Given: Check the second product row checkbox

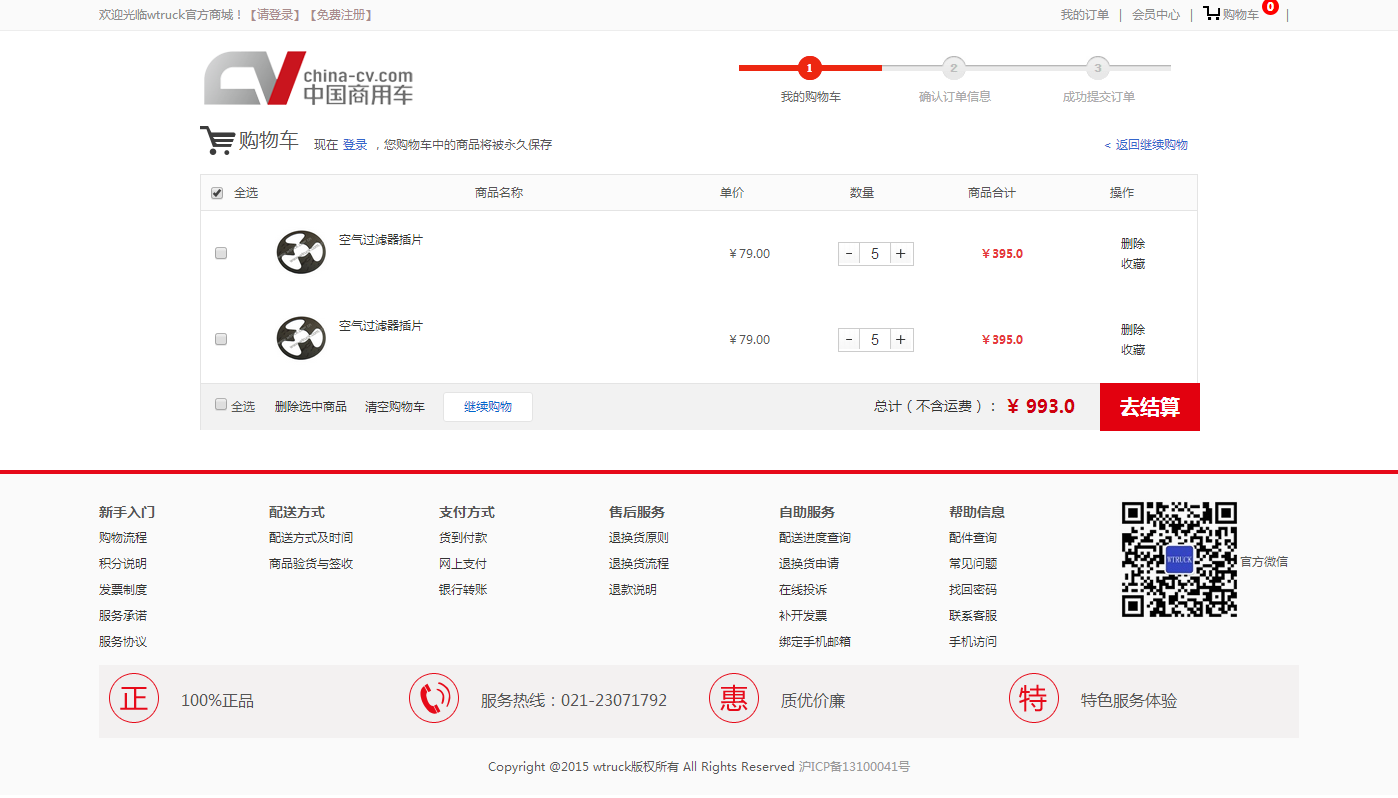Looking at the screenshot, I should 221,339.
